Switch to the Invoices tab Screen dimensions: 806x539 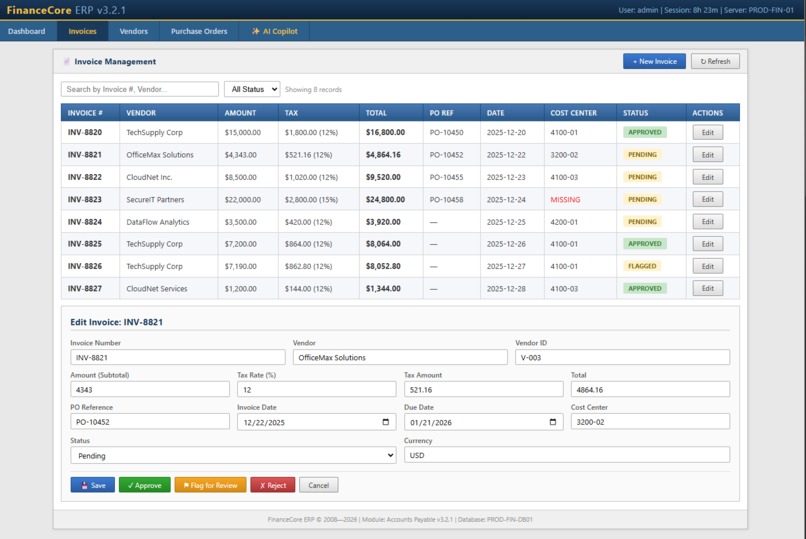pos(82,31)
